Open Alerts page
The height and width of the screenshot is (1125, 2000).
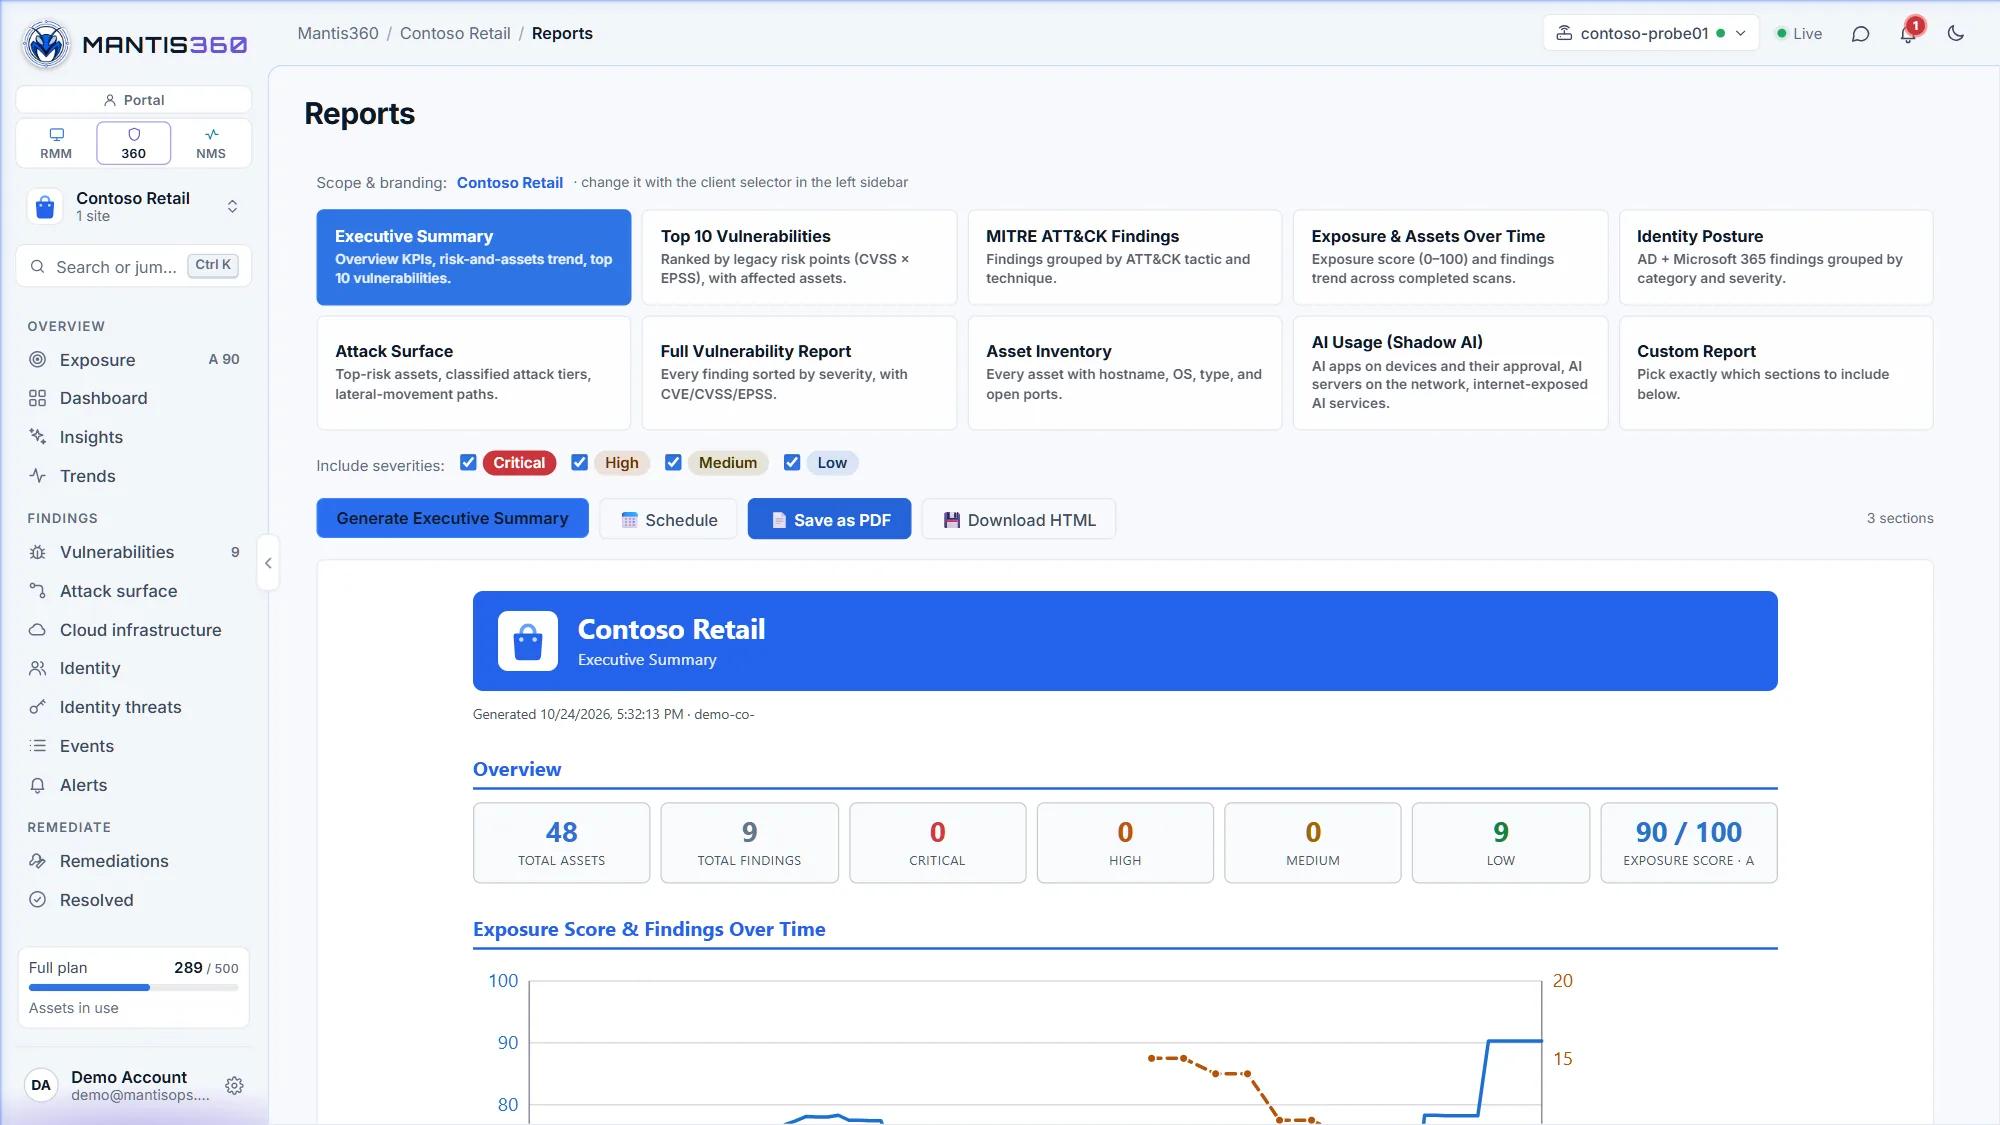pyautogui.click(x=134, y=785)
